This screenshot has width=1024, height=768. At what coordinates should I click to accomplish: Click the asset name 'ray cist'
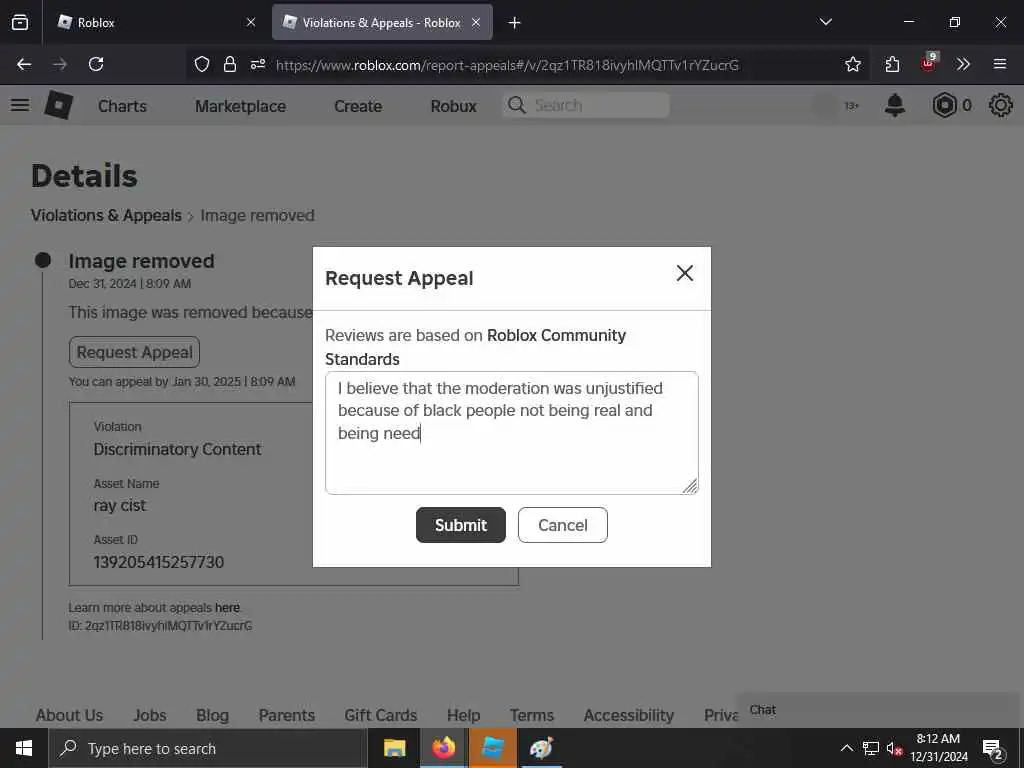120,505
